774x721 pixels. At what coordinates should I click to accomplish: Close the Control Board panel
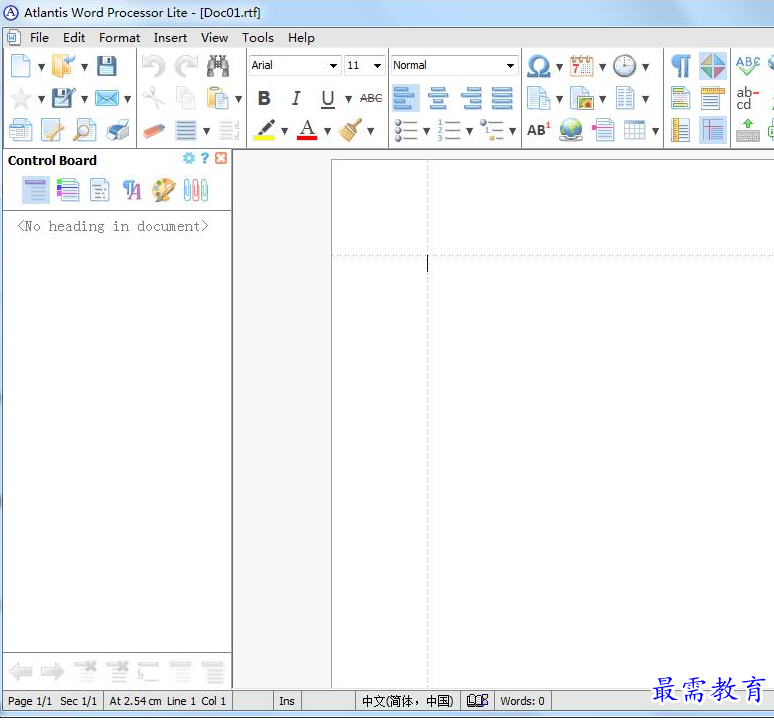(221, 158)
